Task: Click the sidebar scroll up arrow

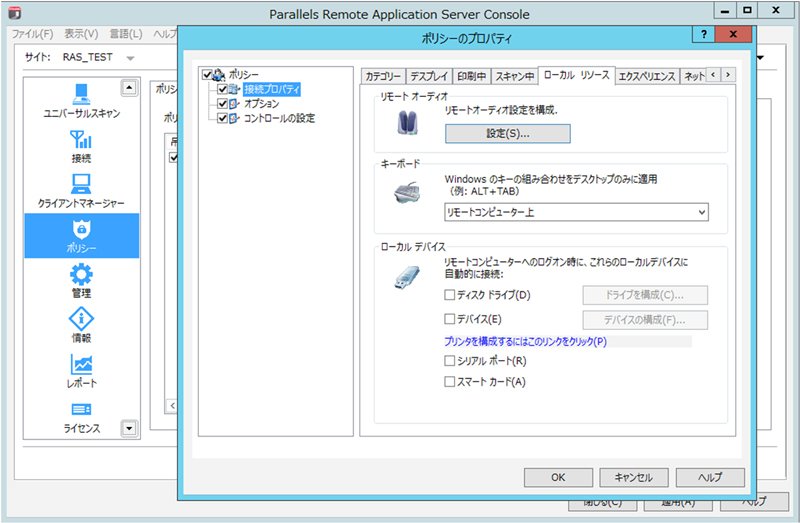Action: point(130,88)
